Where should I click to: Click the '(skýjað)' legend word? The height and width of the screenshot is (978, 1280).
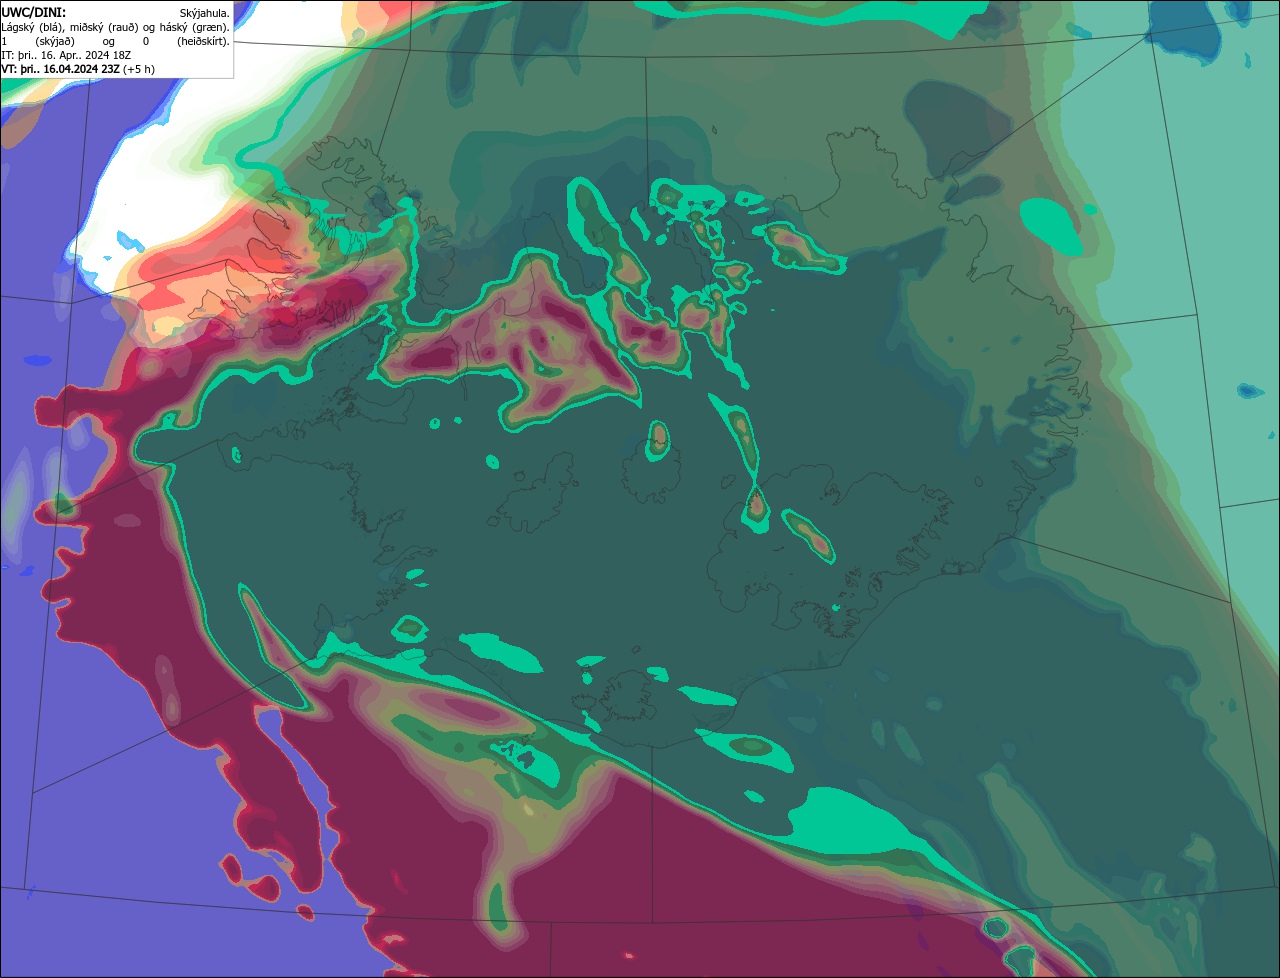click(x=56, y=41)
